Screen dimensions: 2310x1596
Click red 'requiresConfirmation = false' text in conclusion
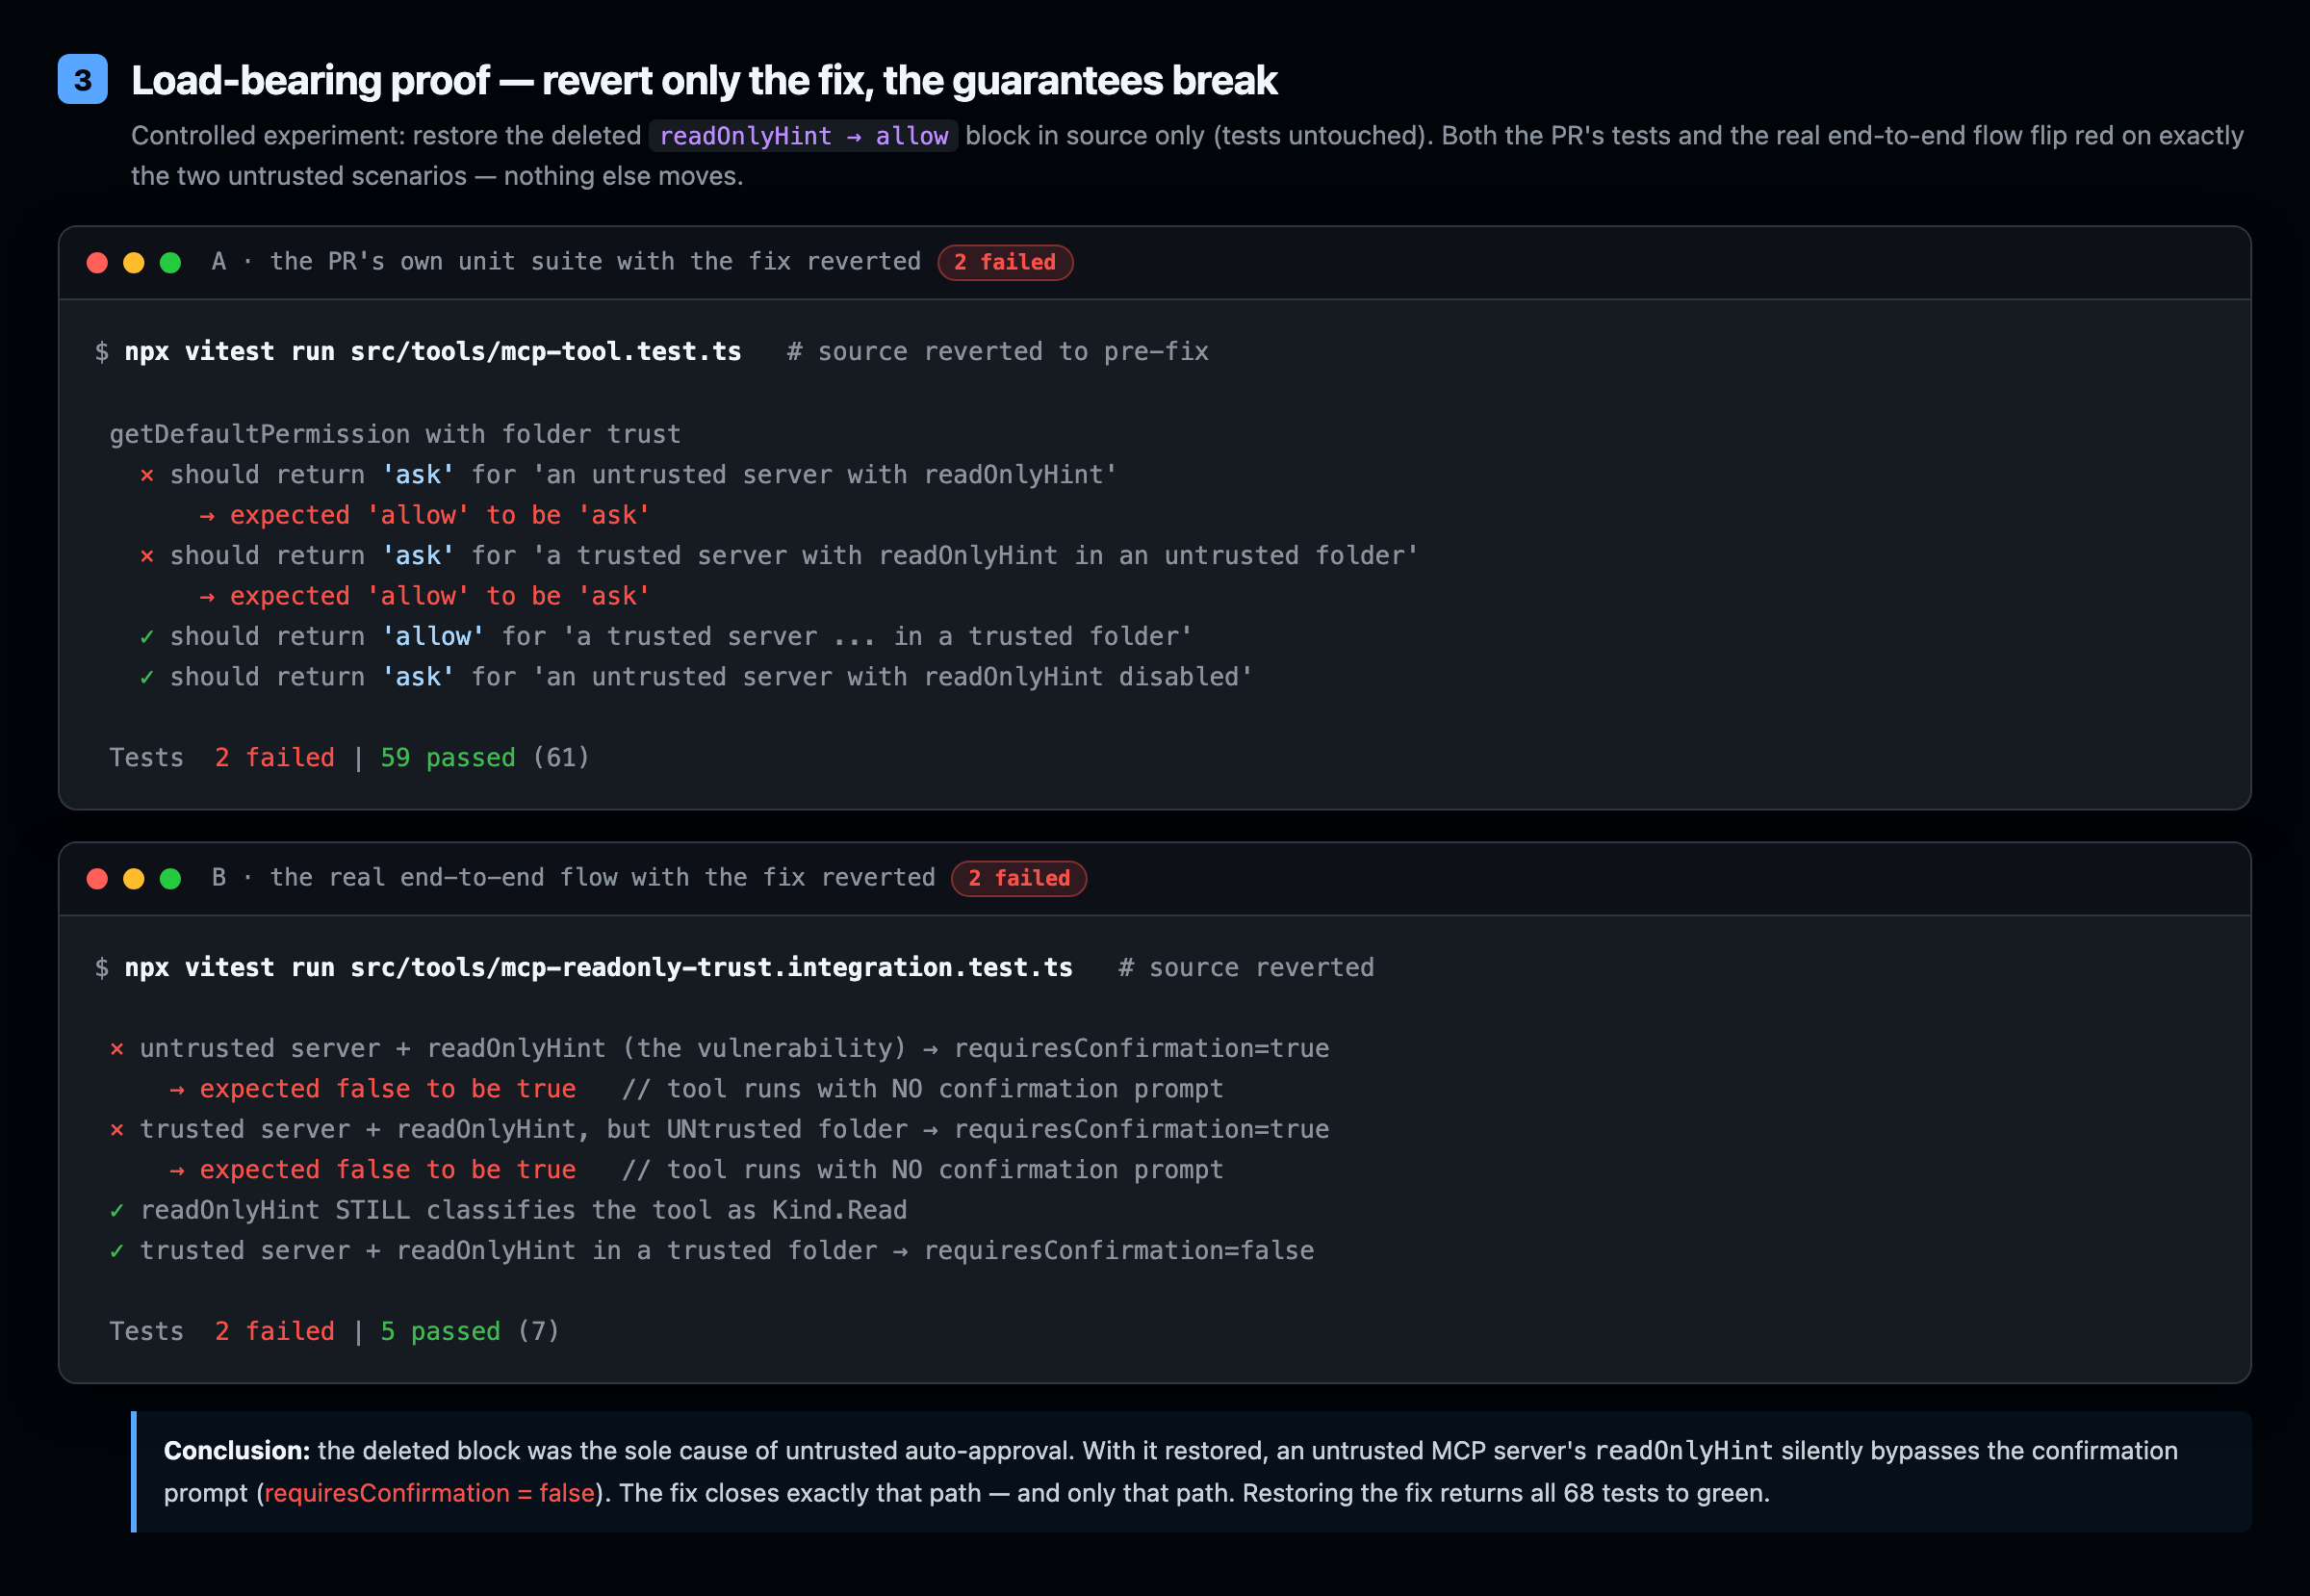point(429,1493)
